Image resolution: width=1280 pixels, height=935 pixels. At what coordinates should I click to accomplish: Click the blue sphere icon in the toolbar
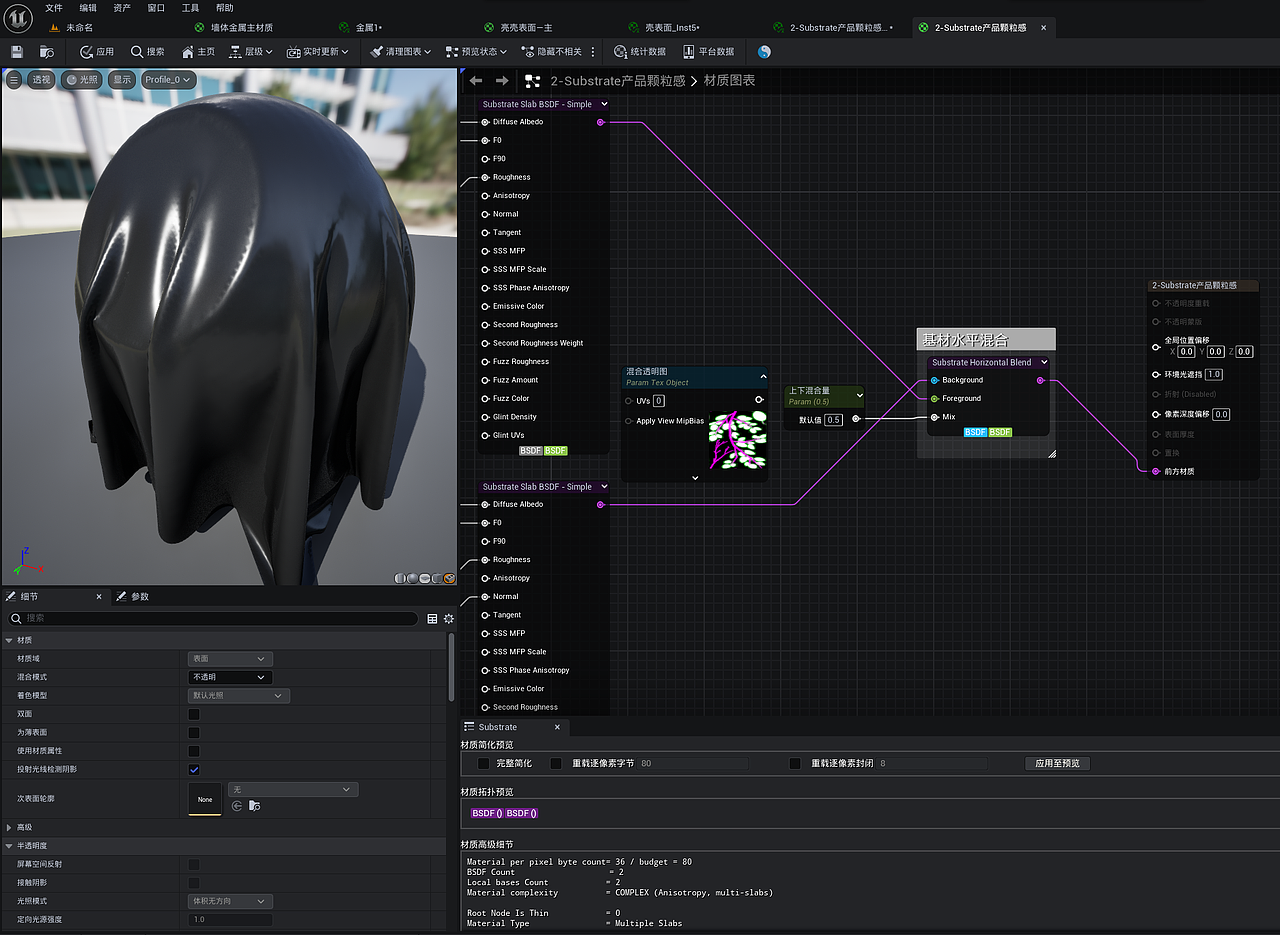tap(765, 51)
